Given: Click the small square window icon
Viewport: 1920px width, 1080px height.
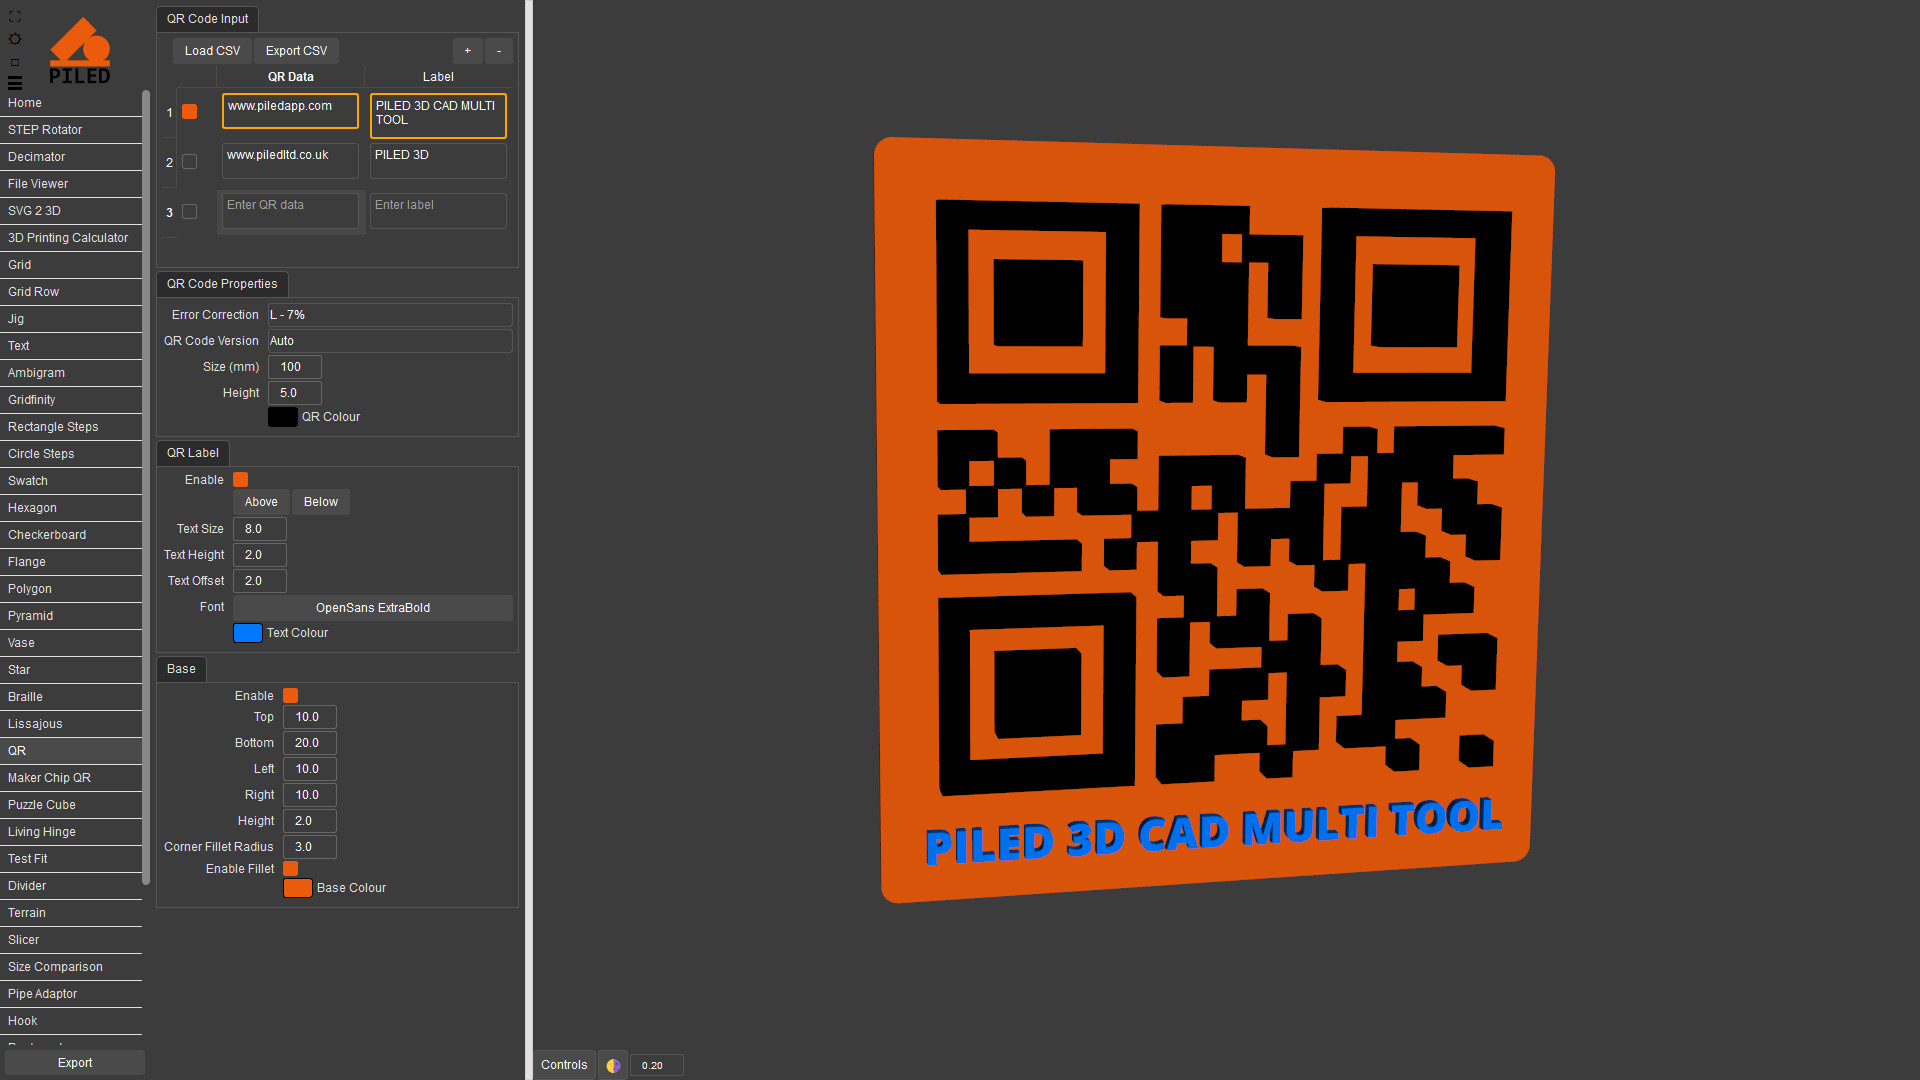Looking at the screenshot, I should tap(14, 62).
